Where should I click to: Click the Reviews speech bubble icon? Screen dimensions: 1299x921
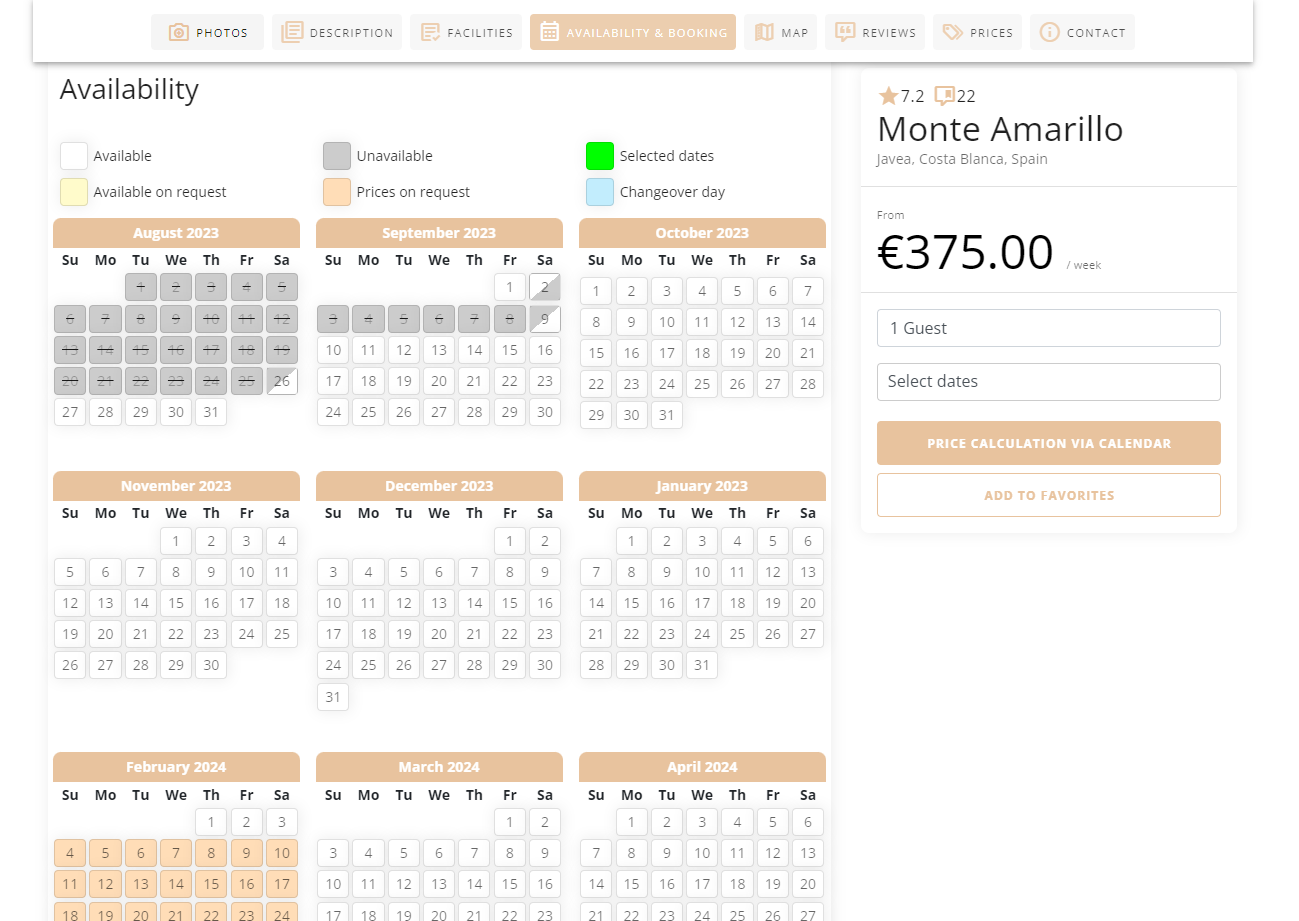tap(845, 32)
